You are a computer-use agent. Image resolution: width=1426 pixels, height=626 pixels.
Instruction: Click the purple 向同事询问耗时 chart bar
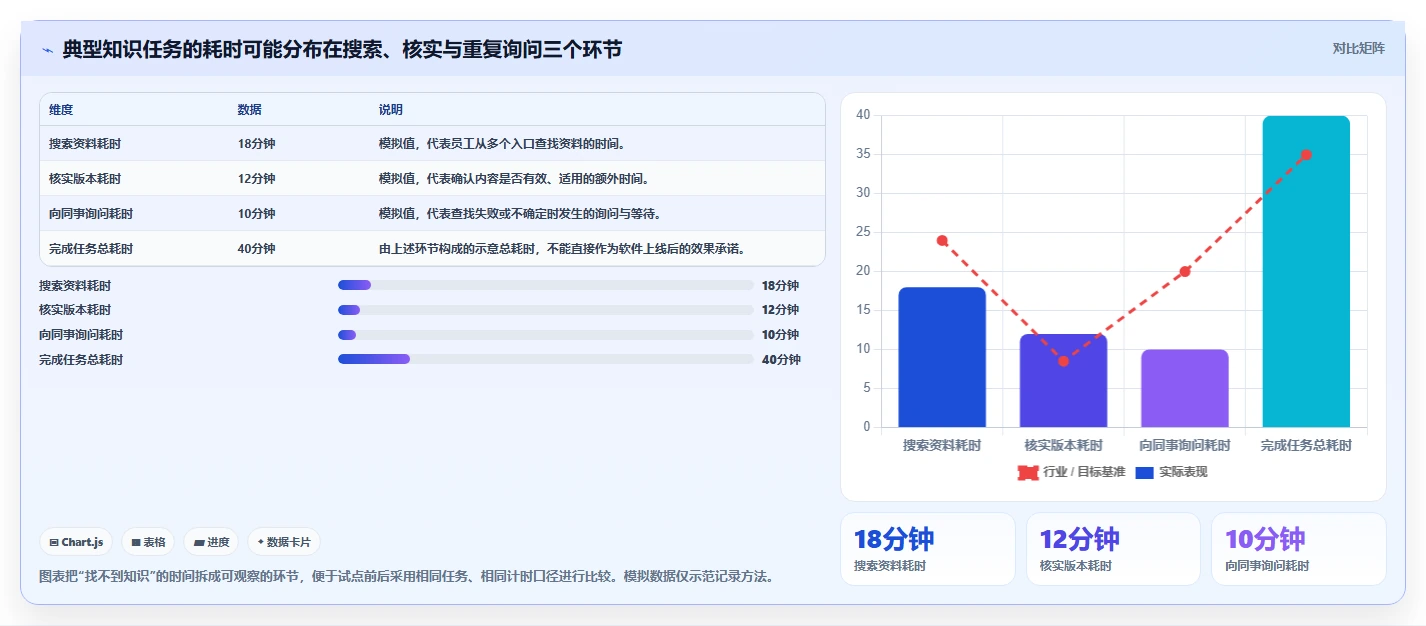[1185, 388]
